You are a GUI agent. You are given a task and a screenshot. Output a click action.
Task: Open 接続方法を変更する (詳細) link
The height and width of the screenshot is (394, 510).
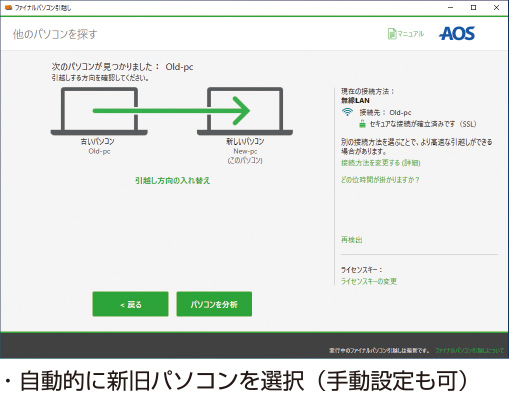coord(380,163)
